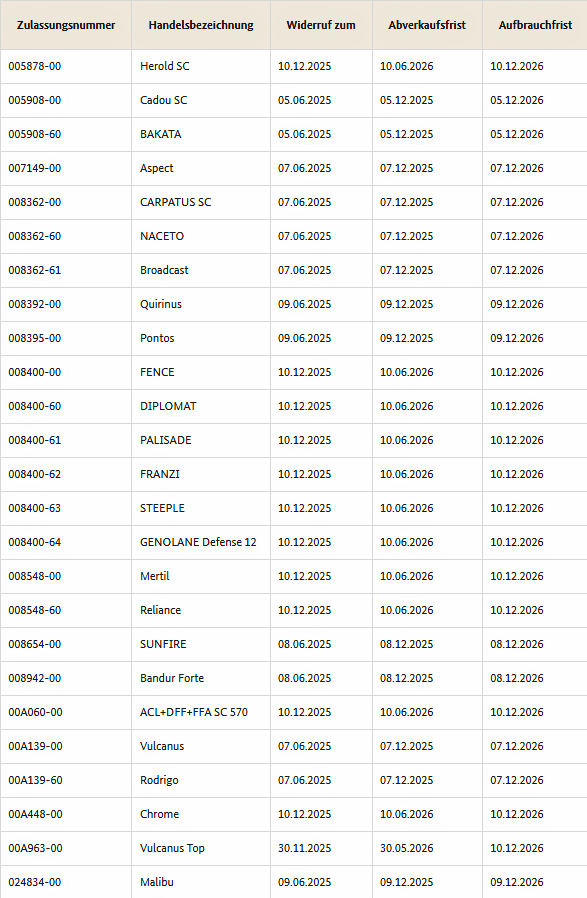Click the Aufbrauchfrist column header
This screenshot has height=898, width=587.
click(x=535, y=25)
